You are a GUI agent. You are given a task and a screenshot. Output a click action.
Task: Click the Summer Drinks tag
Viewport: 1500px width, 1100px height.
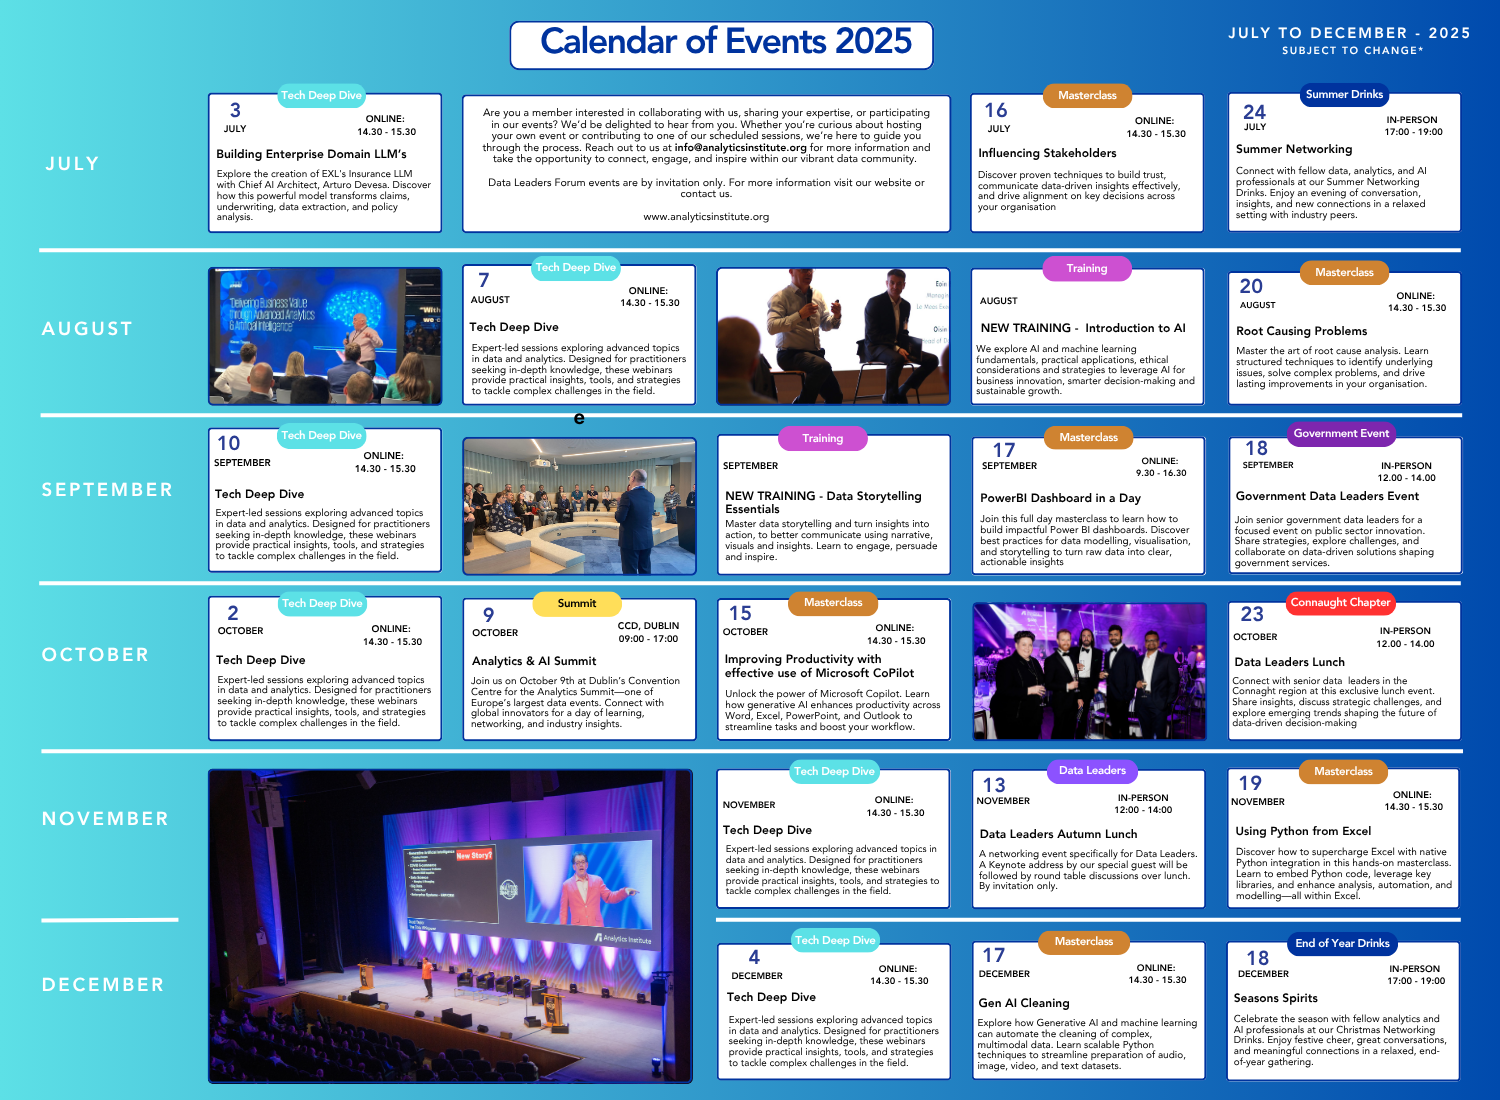pyautogui.click(x=1344, y=95)
